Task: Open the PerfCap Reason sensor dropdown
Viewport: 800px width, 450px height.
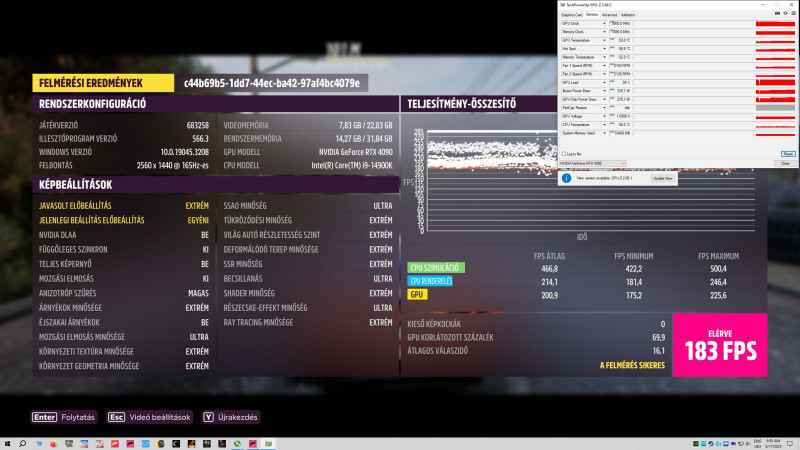Action: (x=604, y=108)
